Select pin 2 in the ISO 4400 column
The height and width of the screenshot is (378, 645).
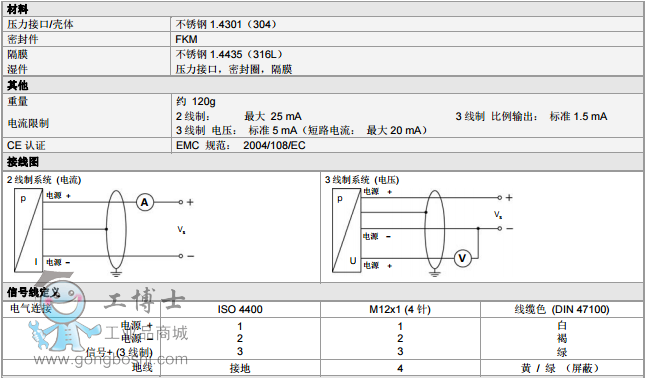(240, 339)
